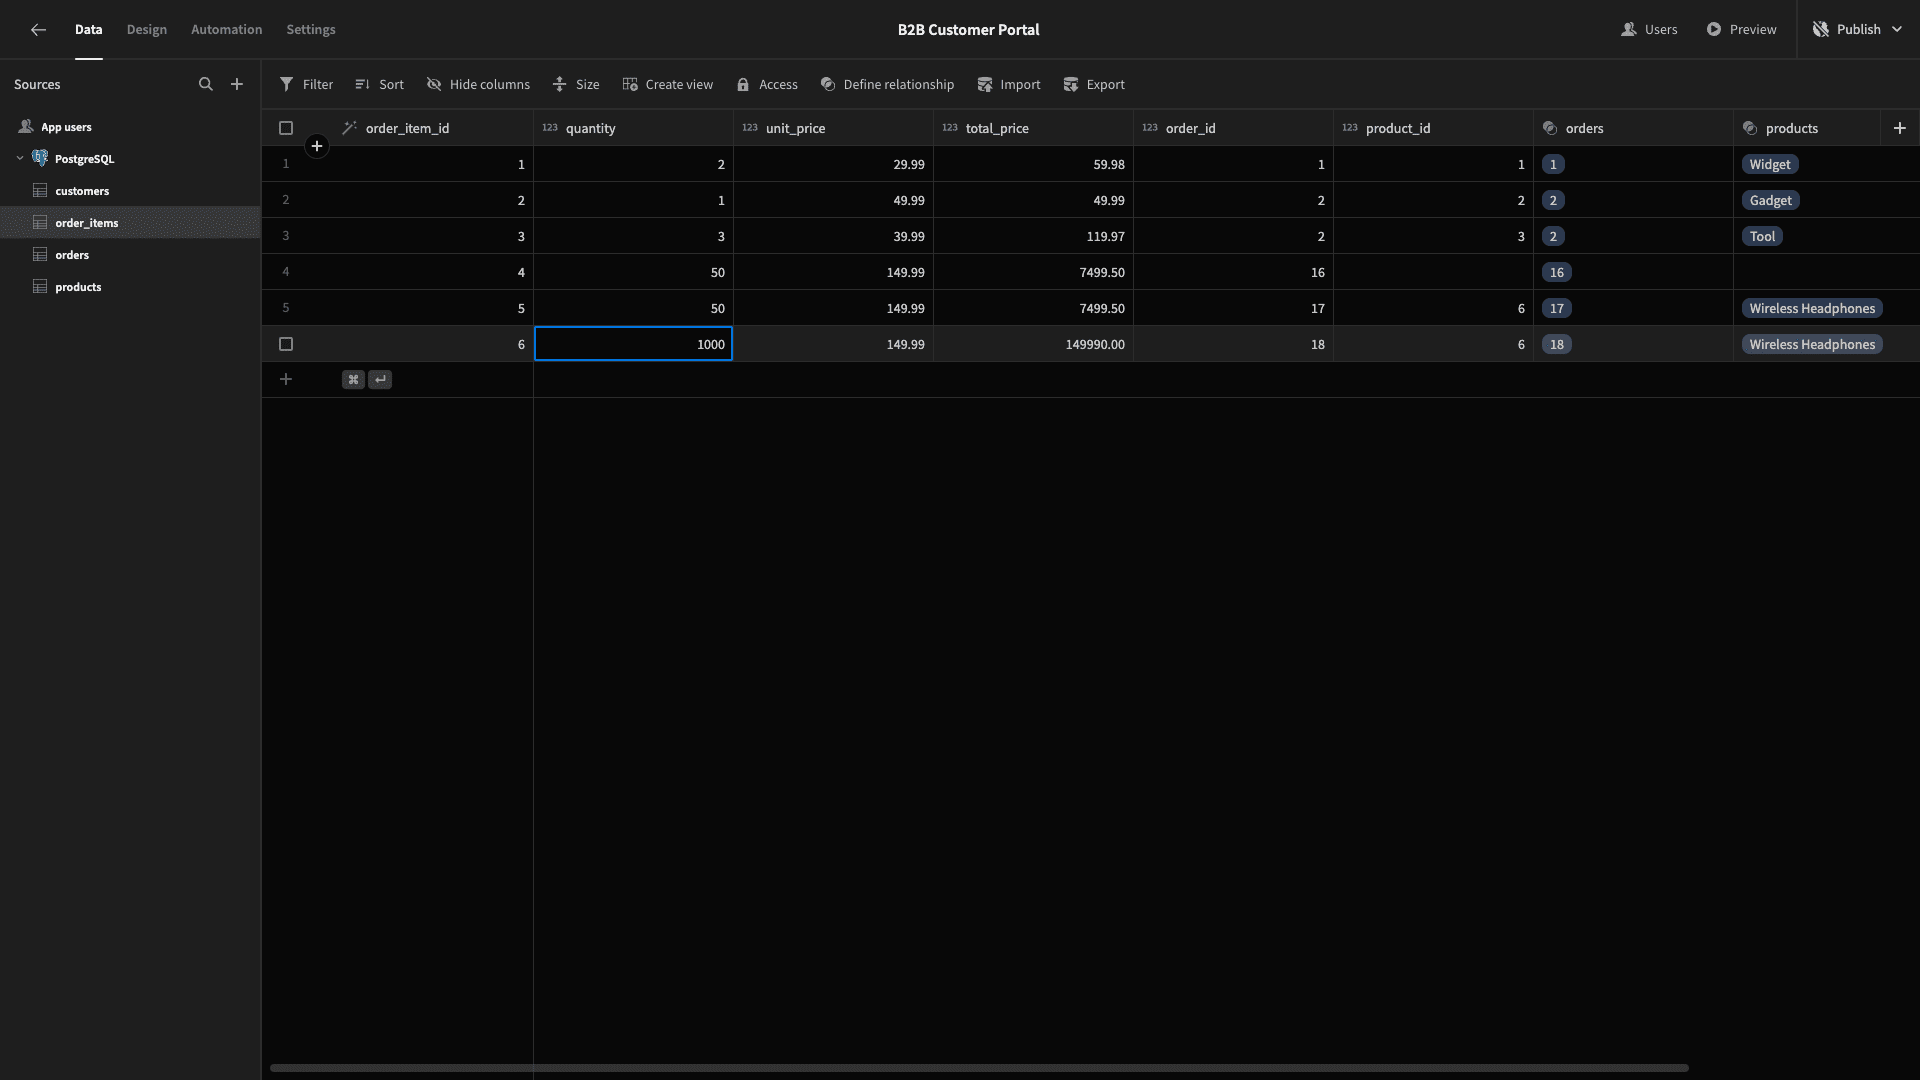This screenshot has height=1080, width=1920.
Task: Collapse the PostgreSQL source tree
Action: click(x=20, y=158)
